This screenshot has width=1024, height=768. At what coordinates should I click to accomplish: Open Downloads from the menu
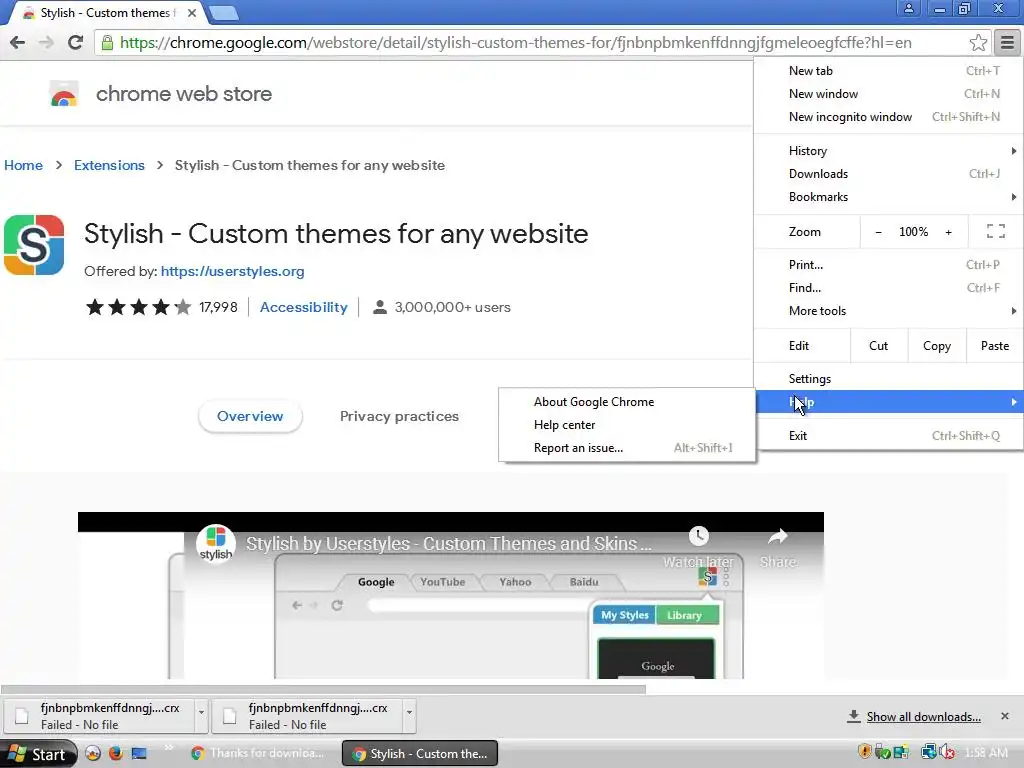(x=889, y=174)
